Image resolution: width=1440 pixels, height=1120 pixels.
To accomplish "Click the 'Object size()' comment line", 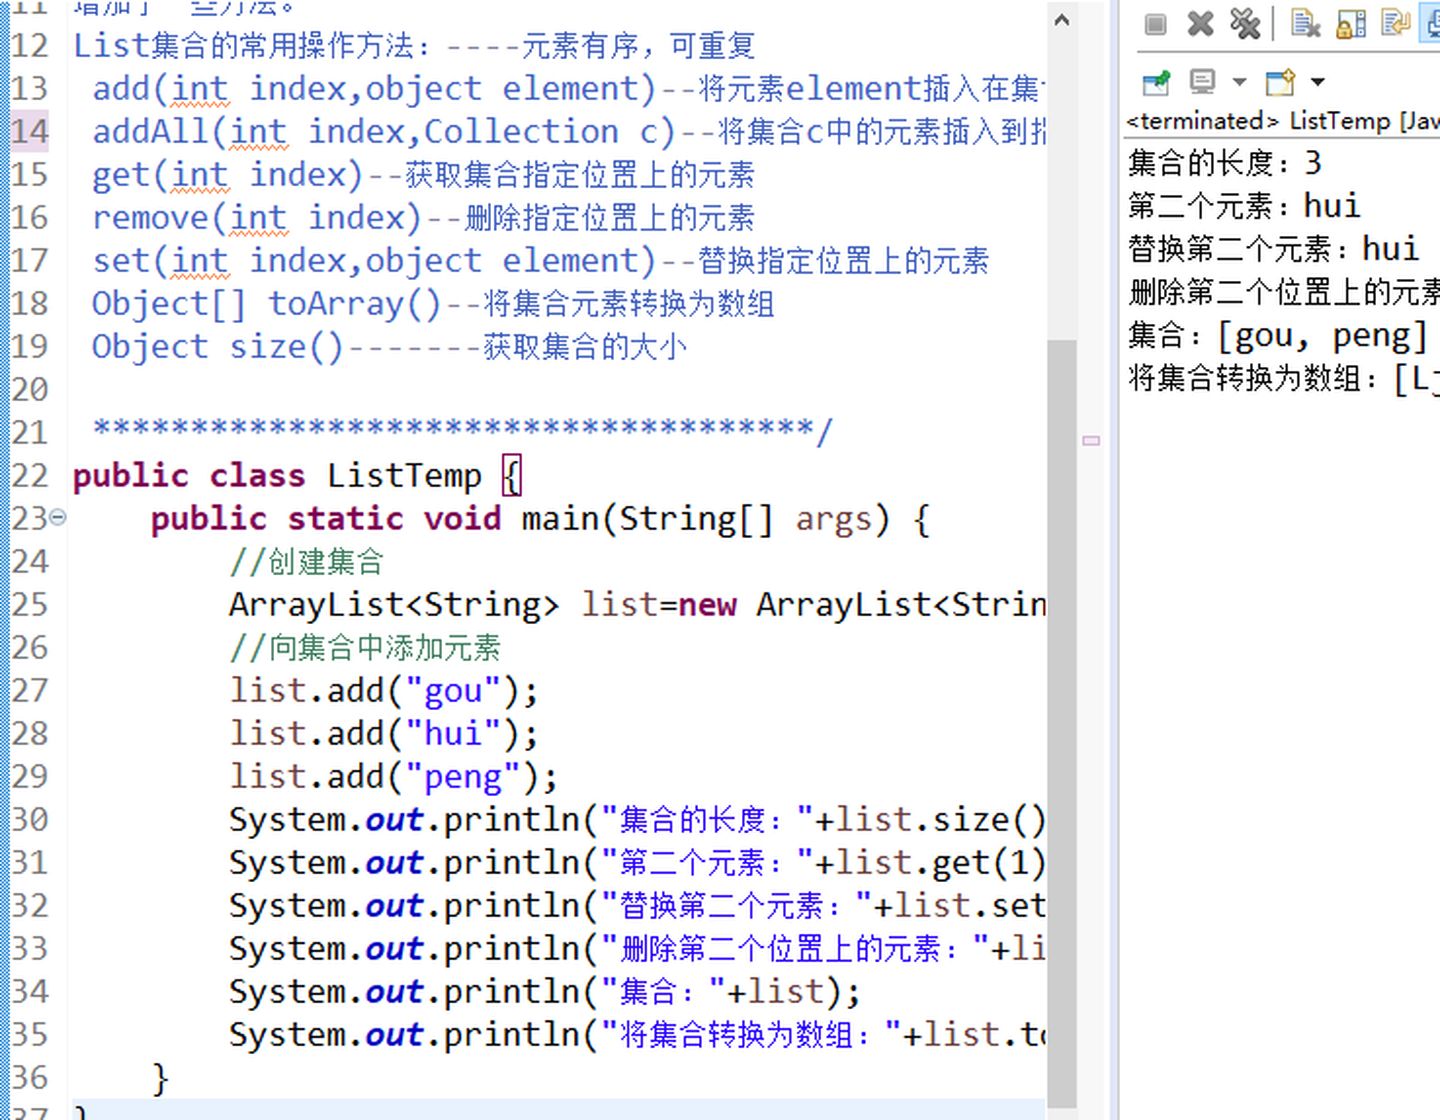I will pyautogui.click(x=389, y=346).
